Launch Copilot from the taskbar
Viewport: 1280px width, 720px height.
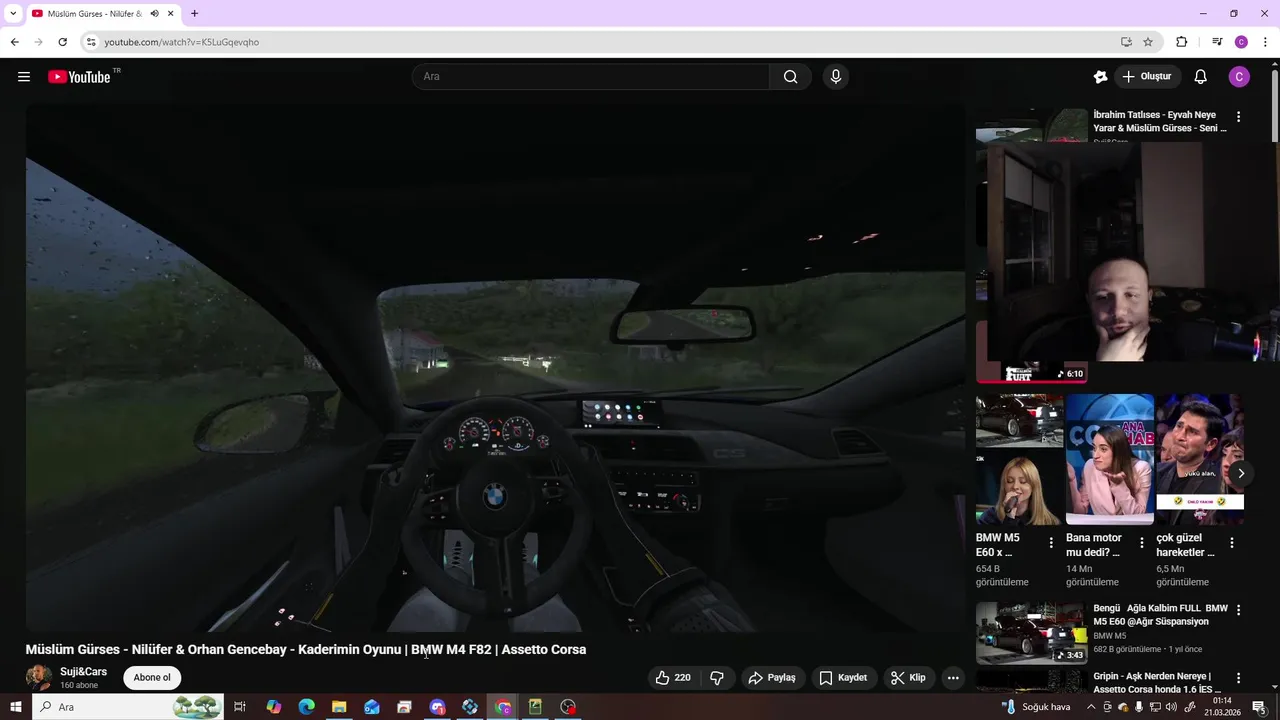click(x=273, y=707)
